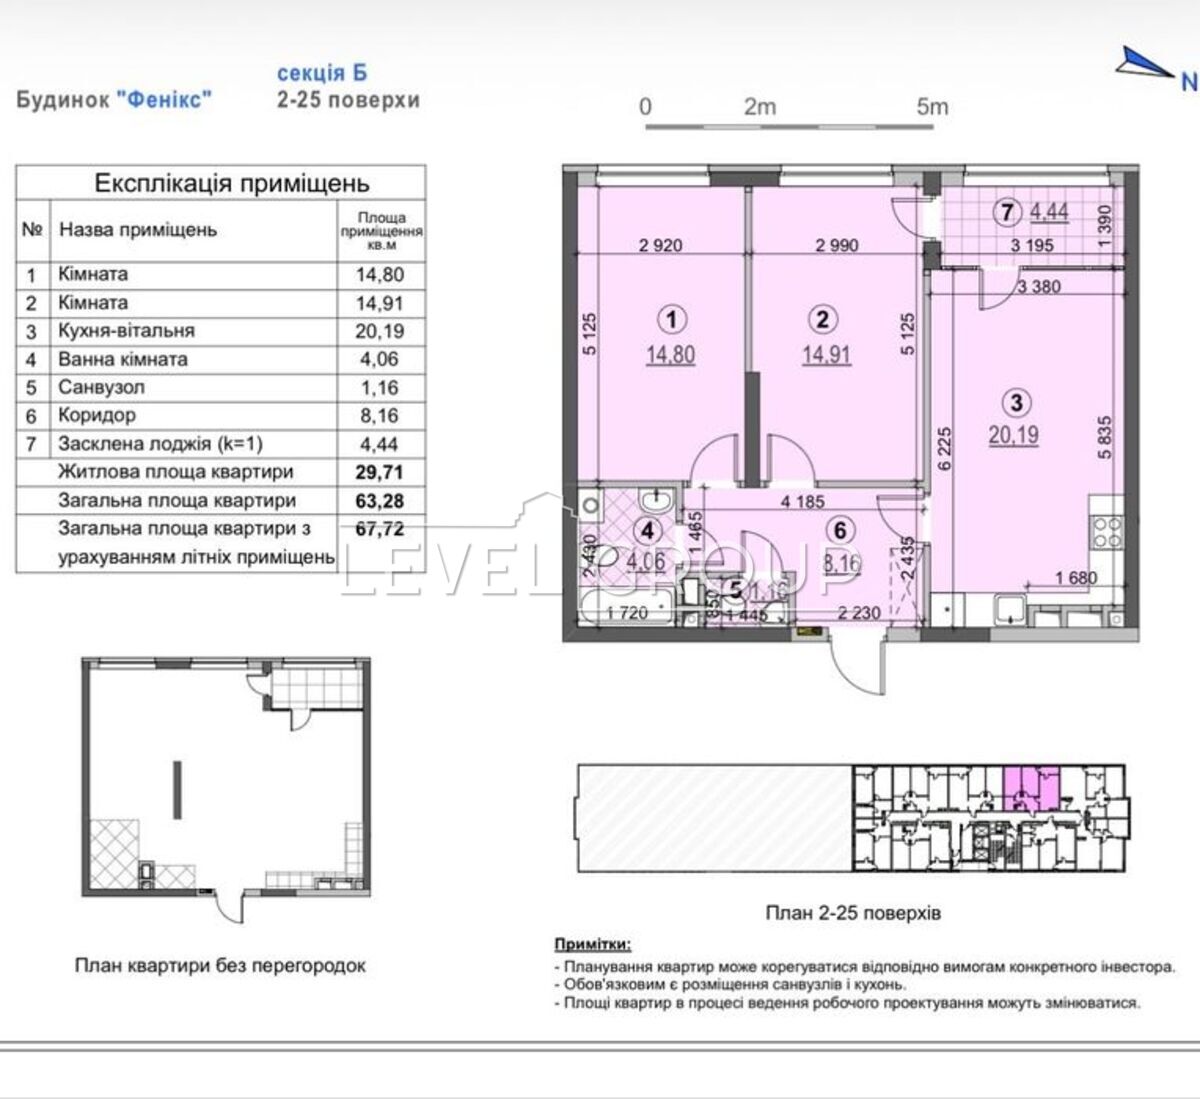
Task: Select the circled number 1 room marker
Action: point(672,319)
